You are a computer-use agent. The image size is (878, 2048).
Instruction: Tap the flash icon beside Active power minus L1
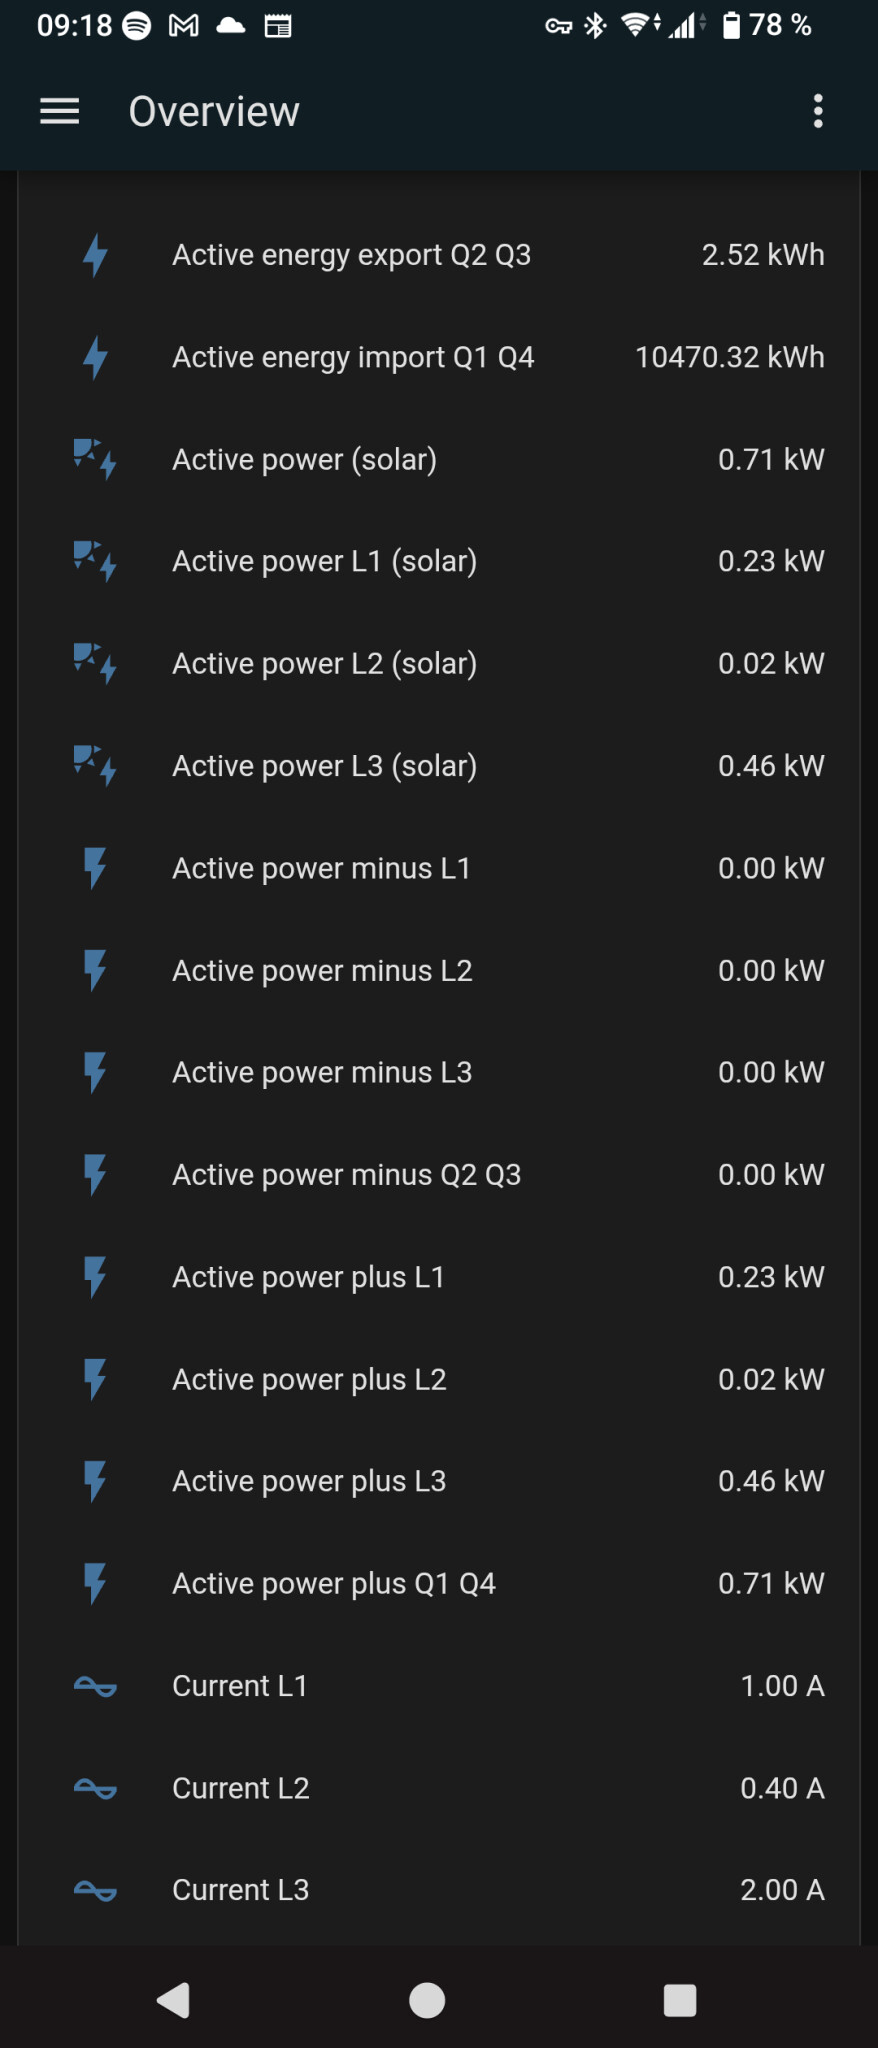tap(95, 868)
